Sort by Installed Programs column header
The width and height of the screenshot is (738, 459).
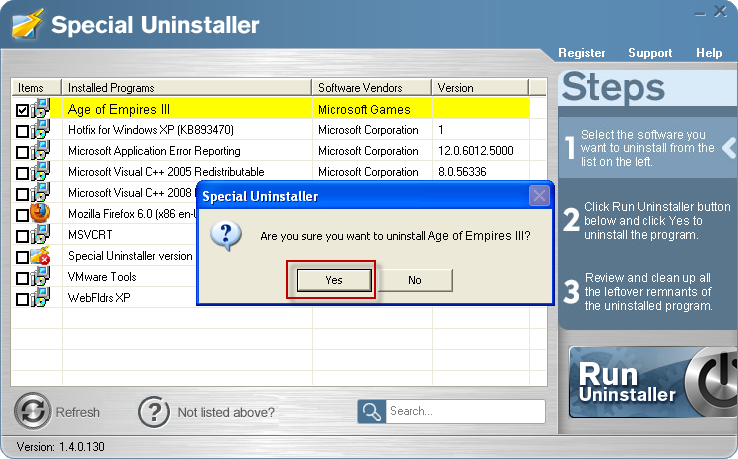tap(186, 88)
